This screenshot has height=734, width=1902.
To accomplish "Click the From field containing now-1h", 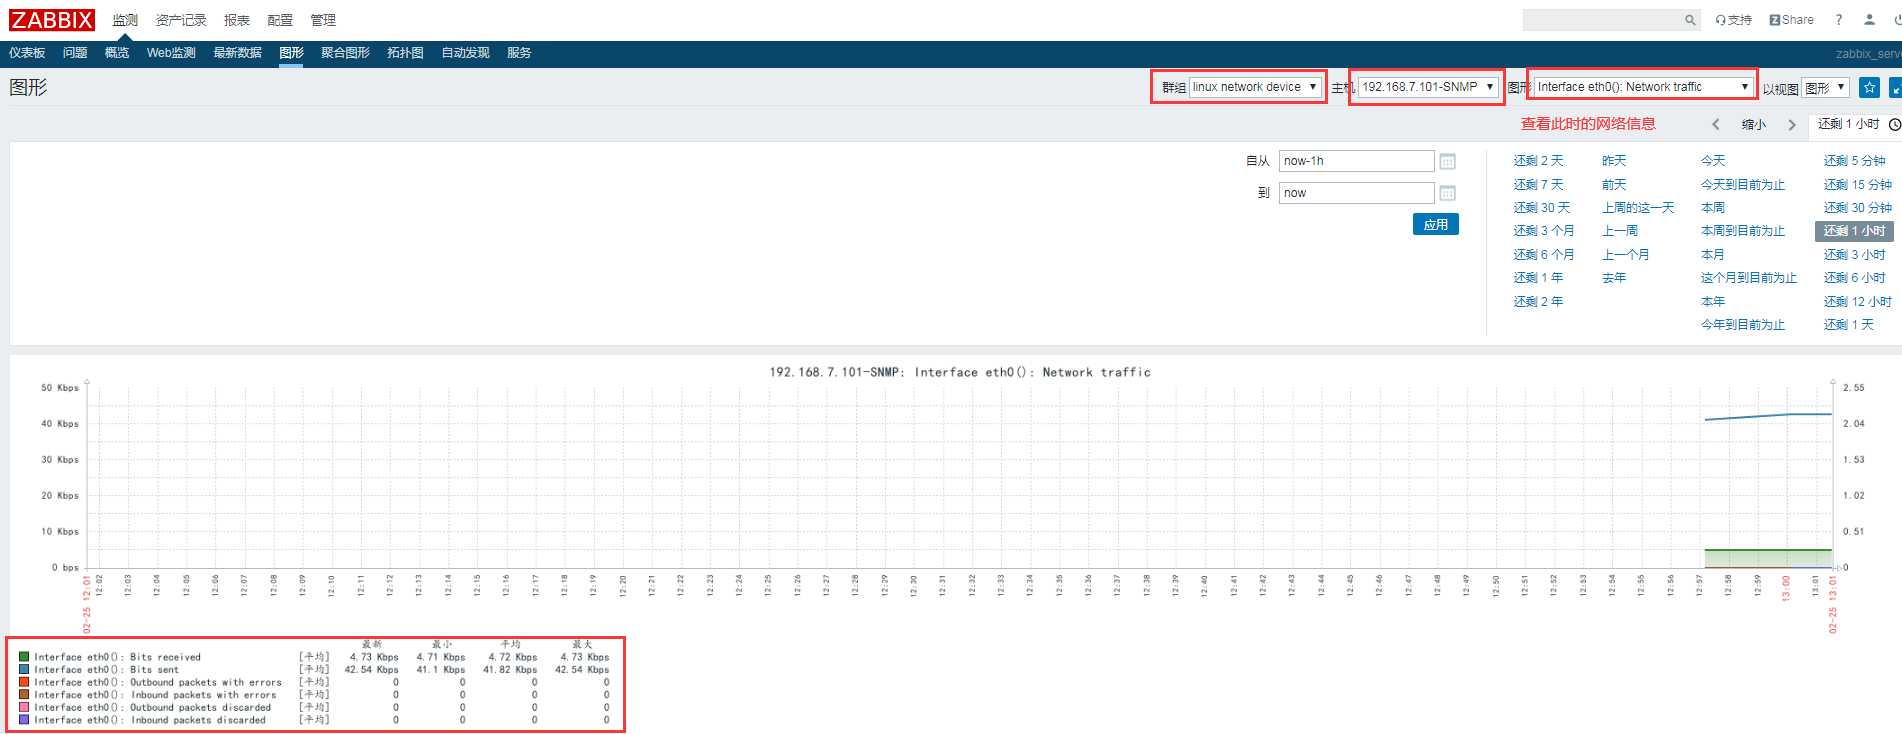I will pos(1356,161).
